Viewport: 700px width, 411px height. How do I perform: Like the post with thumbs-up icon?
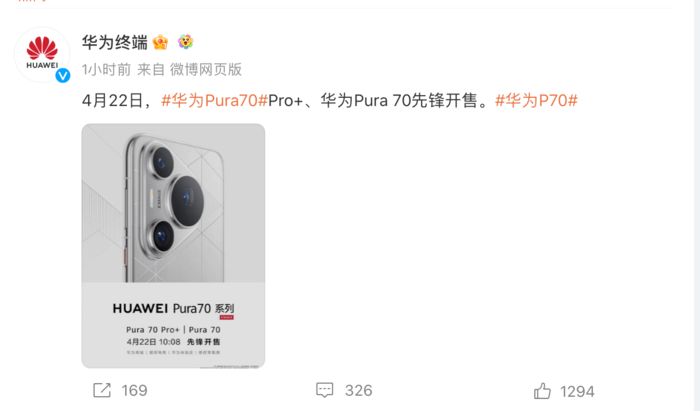[542, 390]
